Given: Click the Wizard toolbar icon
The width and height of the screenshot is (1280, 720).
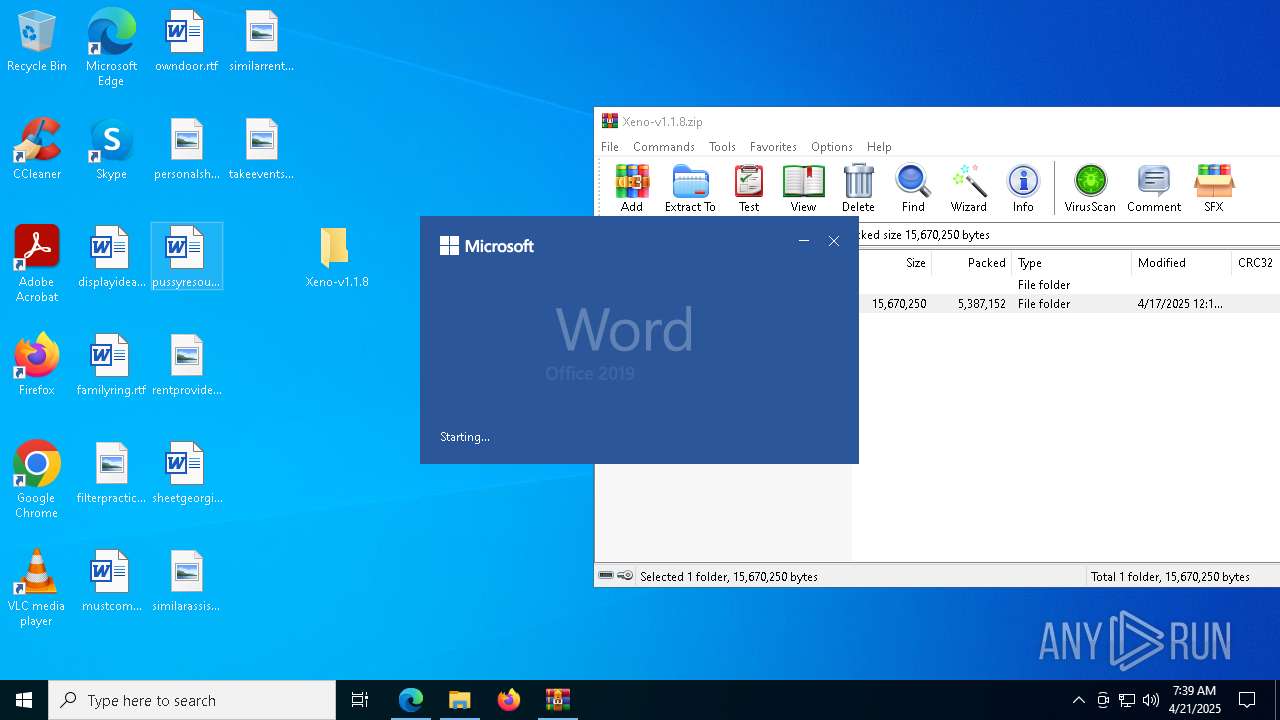Looking at the screenshot, I should coord(968,189).
